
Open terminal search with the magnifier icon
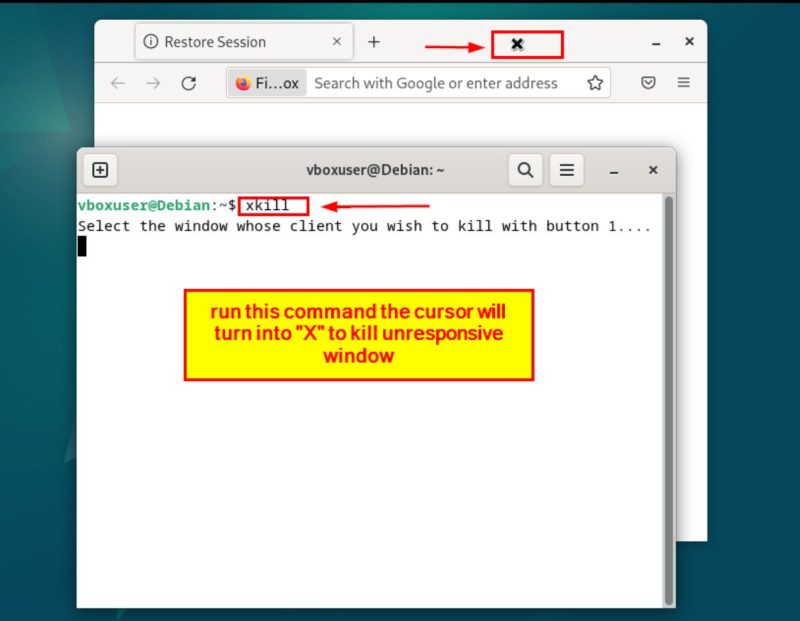[525, 170]
